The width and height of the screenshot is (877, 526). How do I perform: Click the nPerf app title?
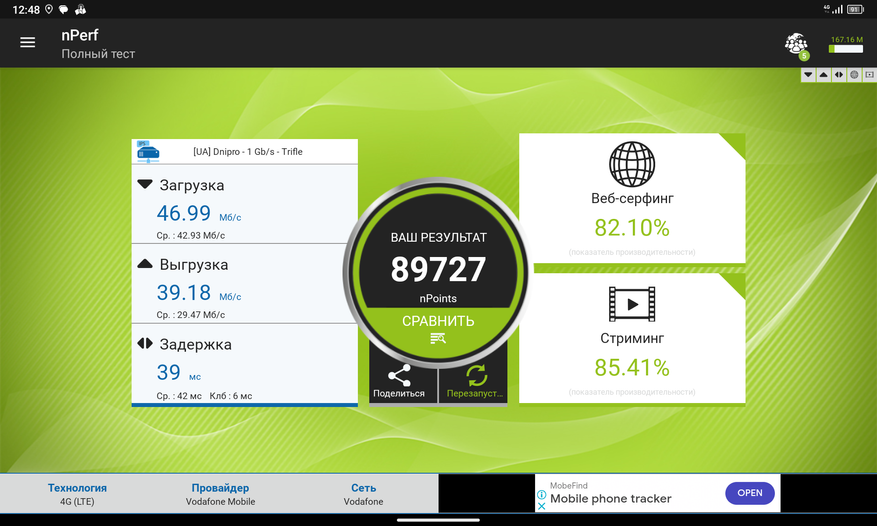80,35
